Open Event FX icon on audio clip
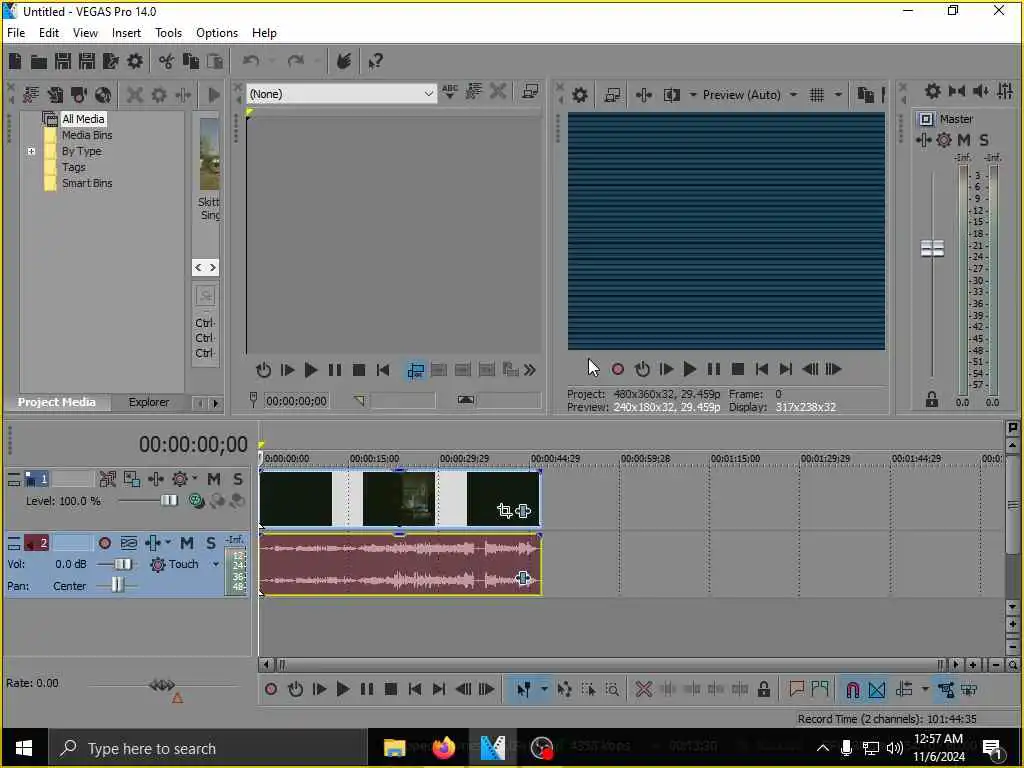1024x768 pixels. [x=522, y=578]
